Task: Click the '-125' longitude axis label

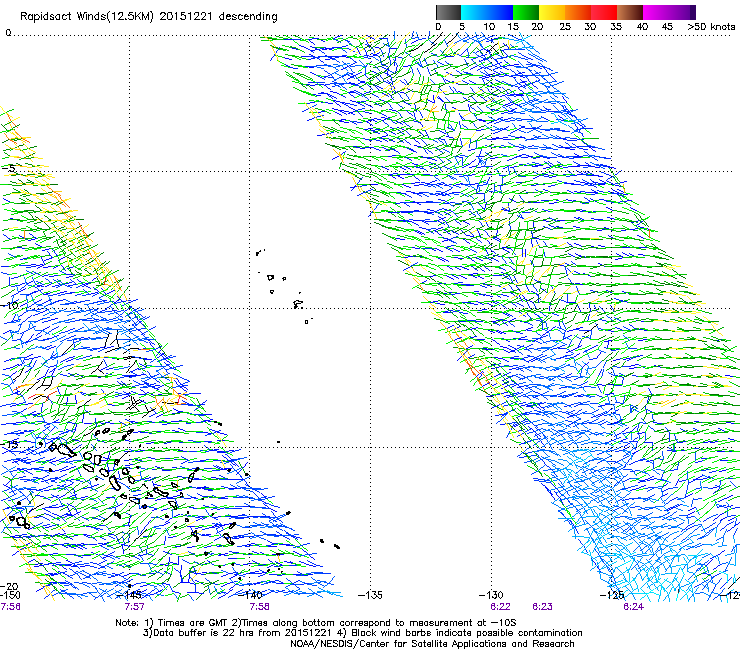Action: coord(612,595)
